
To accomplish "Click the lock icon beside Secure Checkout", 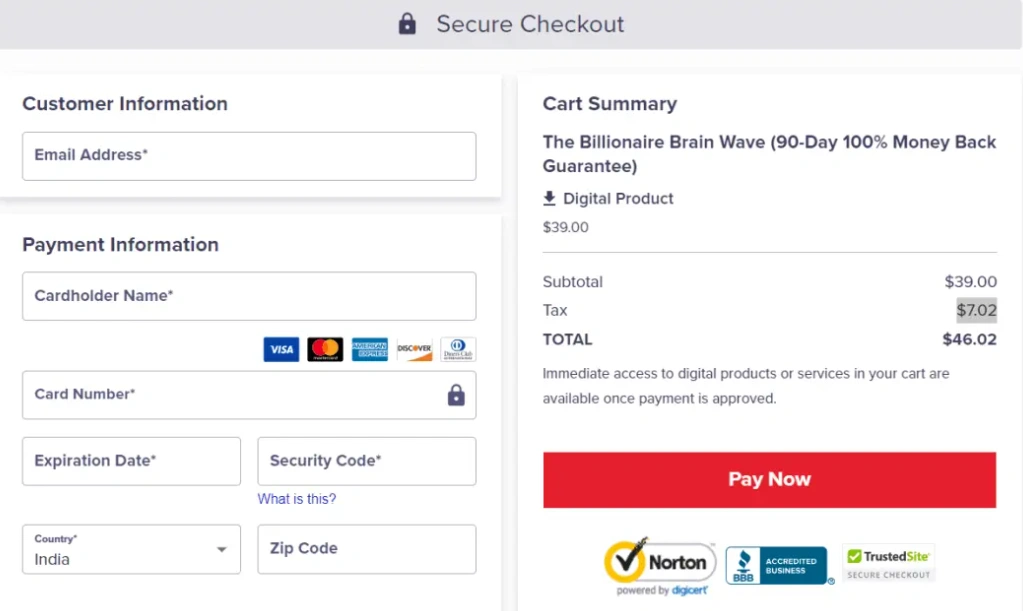I will tap(407, 24).
